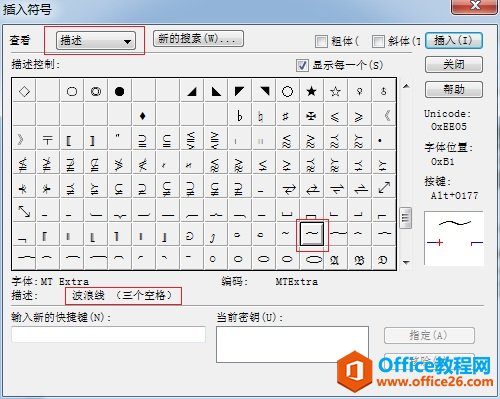This screenshot has width=500, height=399.
Task: Choose the right double angle bracket 》
Action: 21,140
